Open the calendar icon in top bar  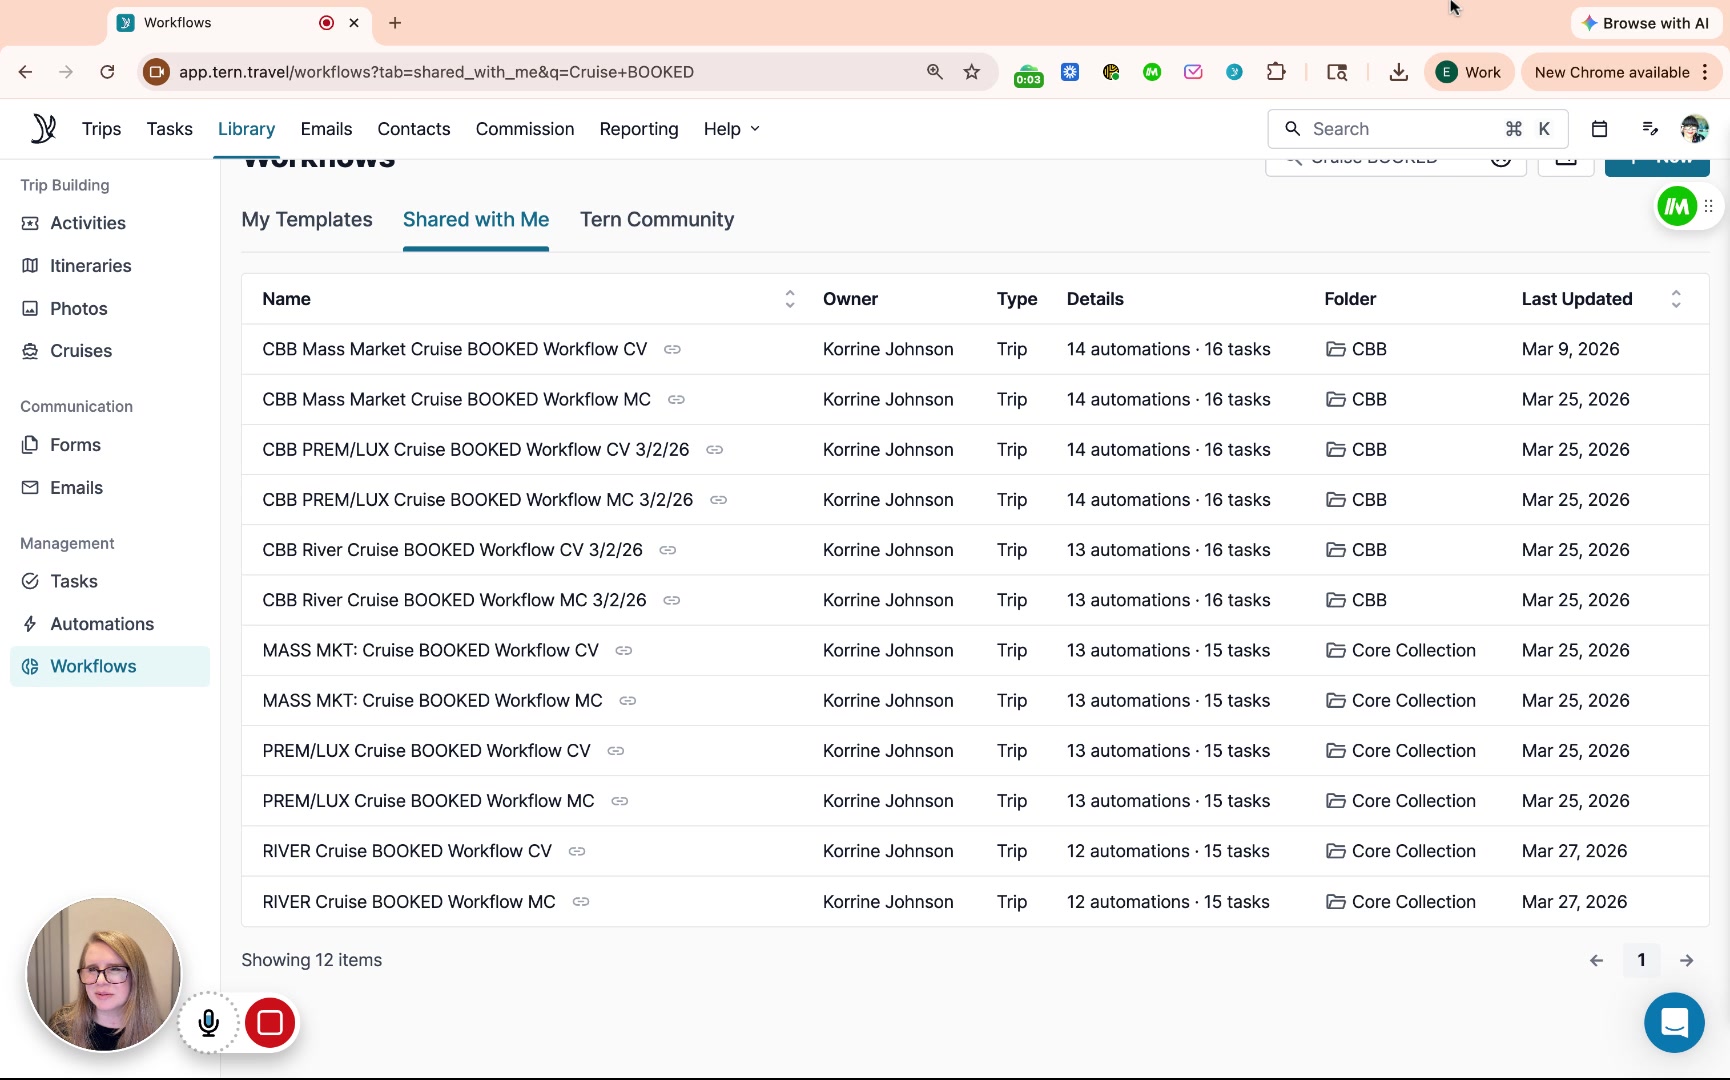(1599, 129)
